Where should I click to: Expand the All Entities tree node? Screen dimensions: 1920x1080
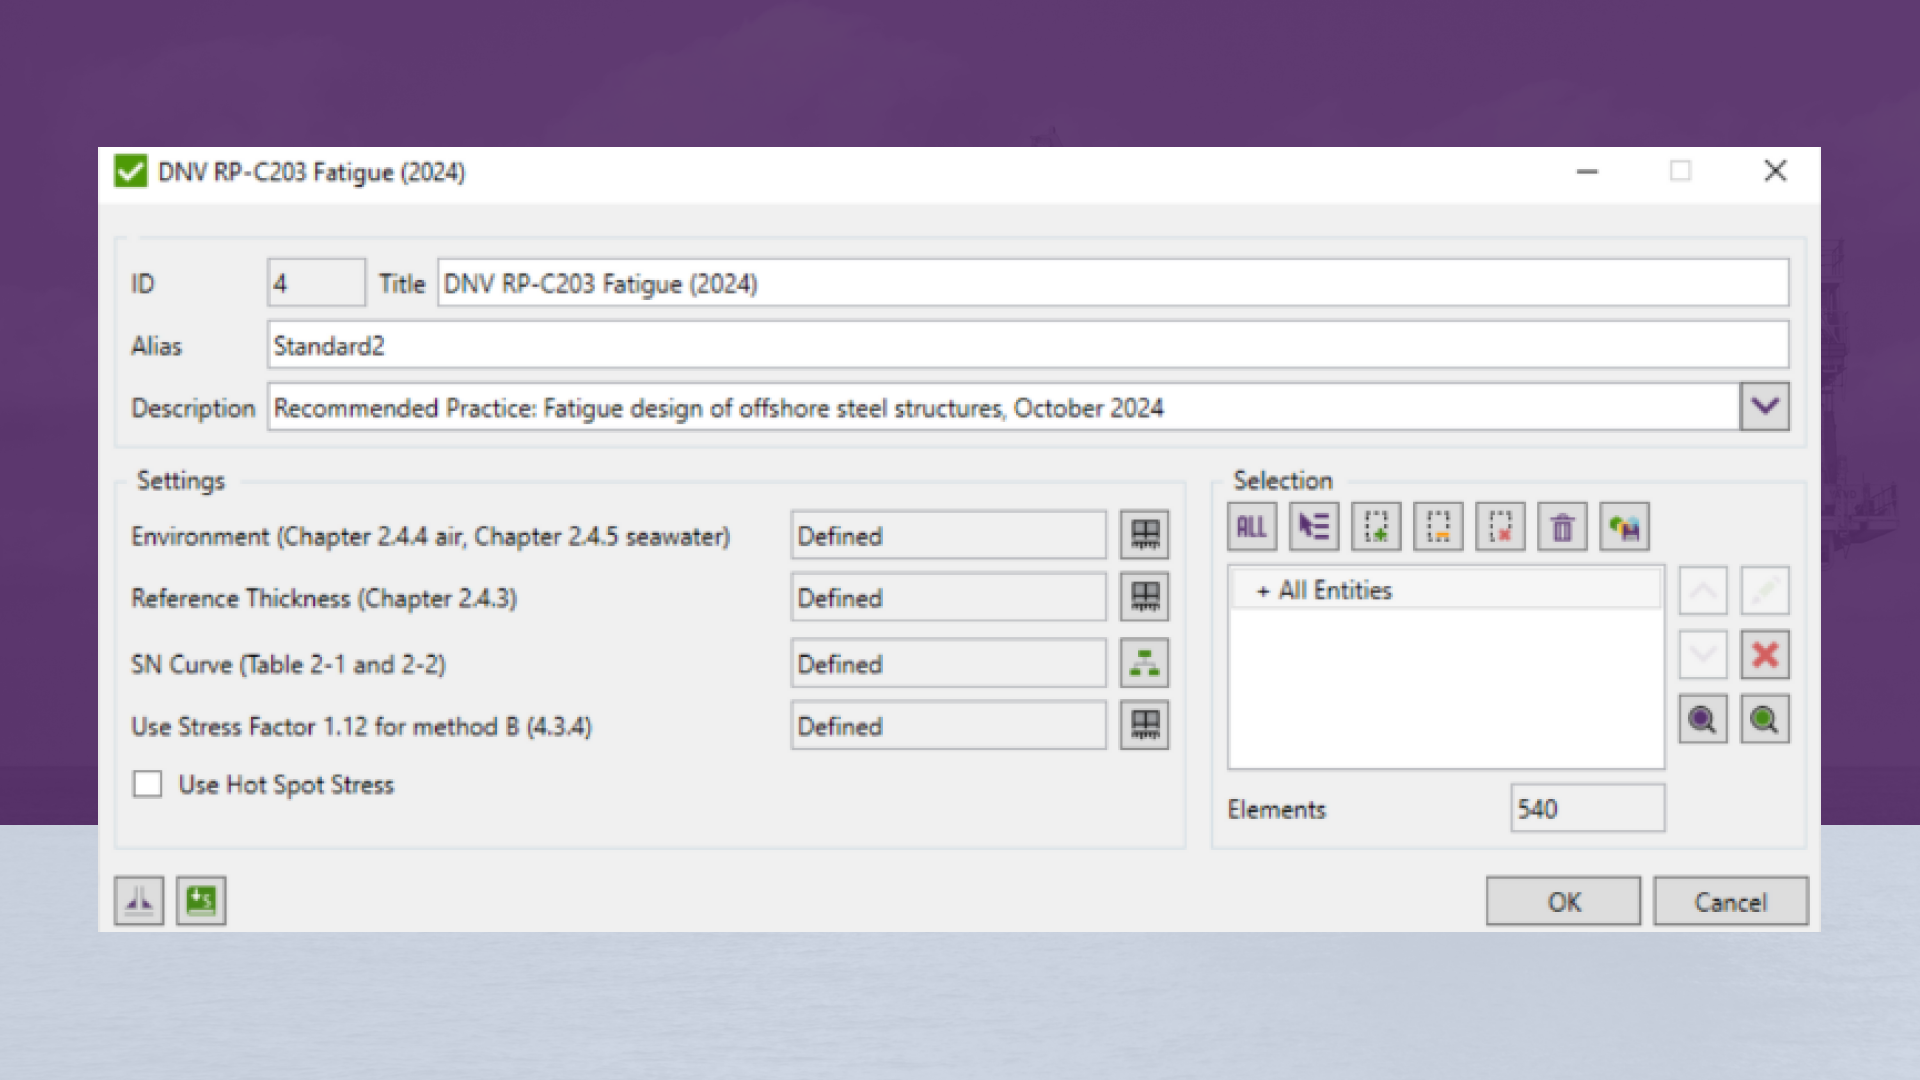click(x=1263, y=591)
